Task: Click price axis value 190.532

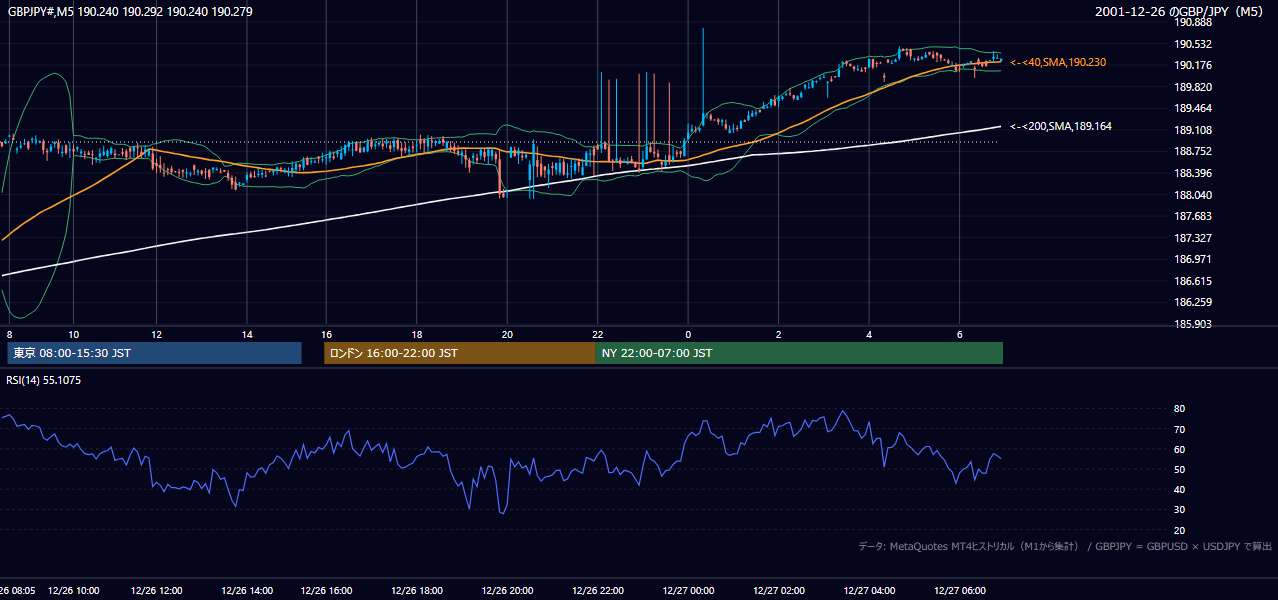Action: [1193, 44]
